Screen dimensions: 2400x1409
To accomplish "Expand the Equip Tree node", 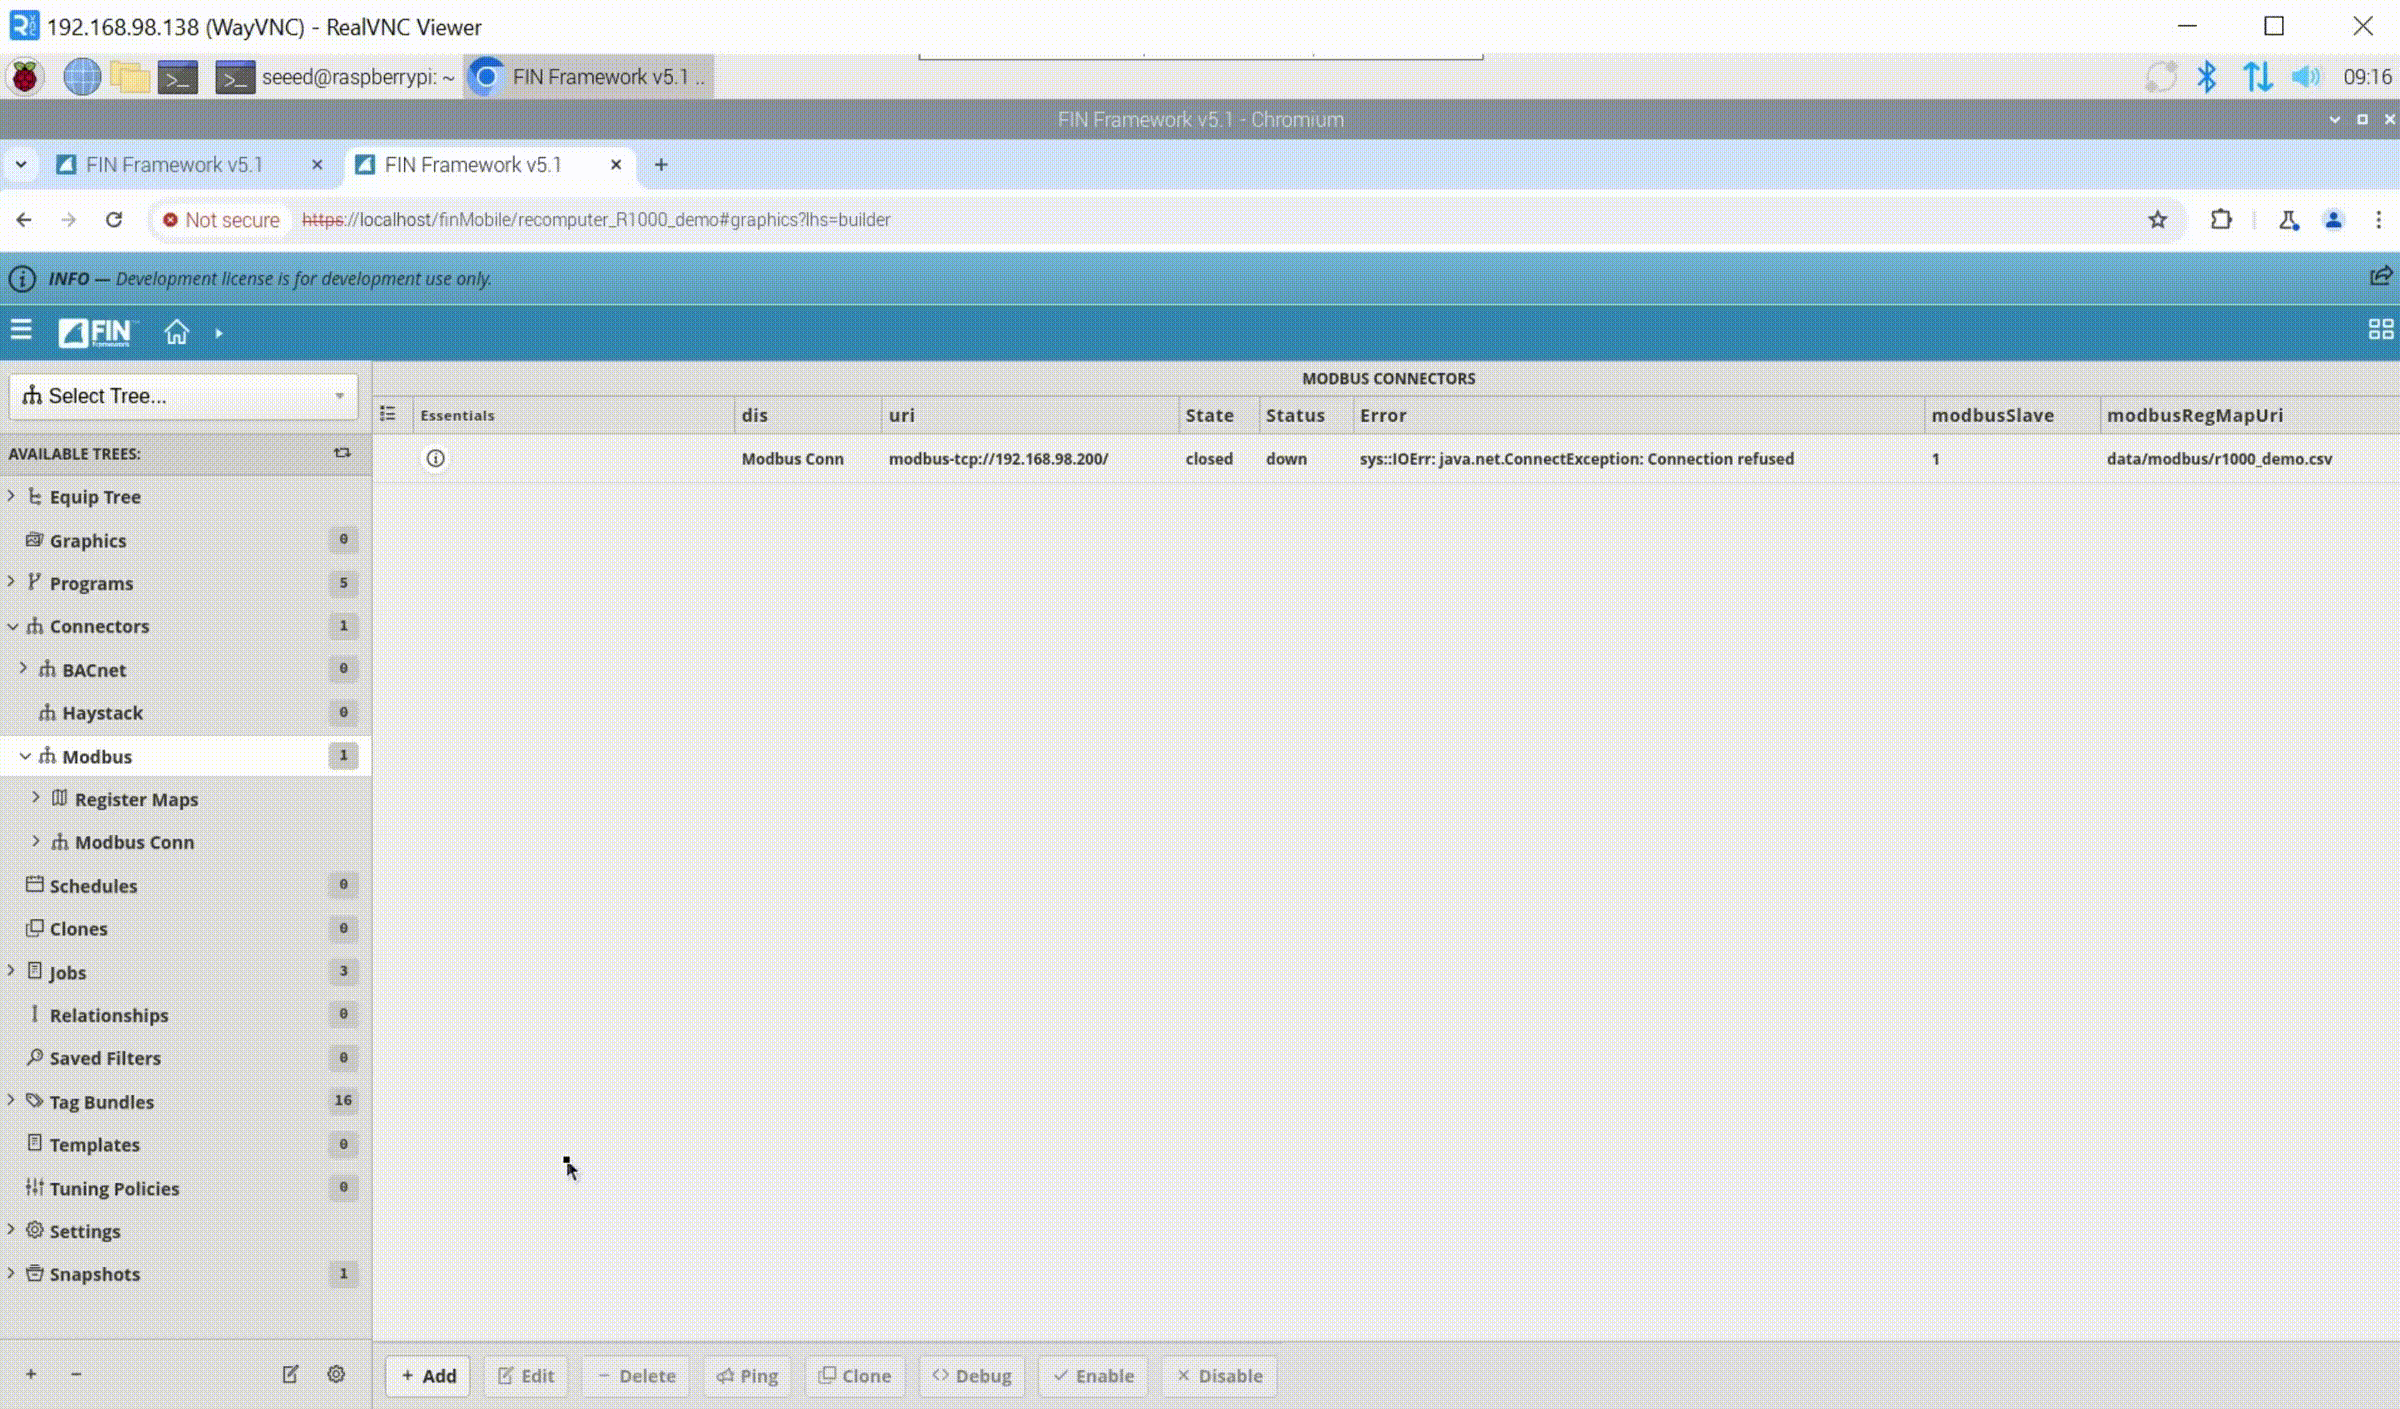I will pyautogui.click(x=11, y=496).
